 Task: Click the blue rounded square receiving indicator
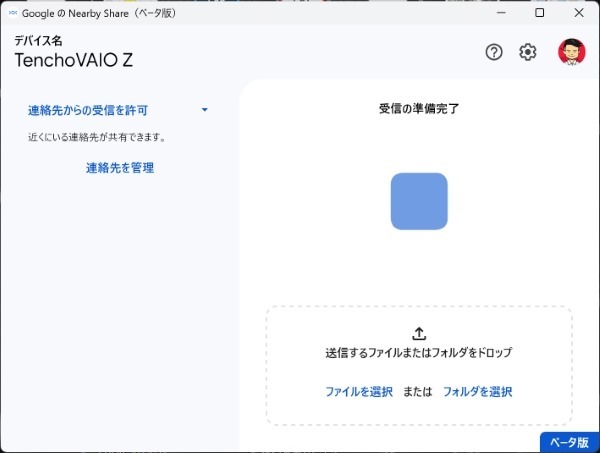[x=419, y=201]
